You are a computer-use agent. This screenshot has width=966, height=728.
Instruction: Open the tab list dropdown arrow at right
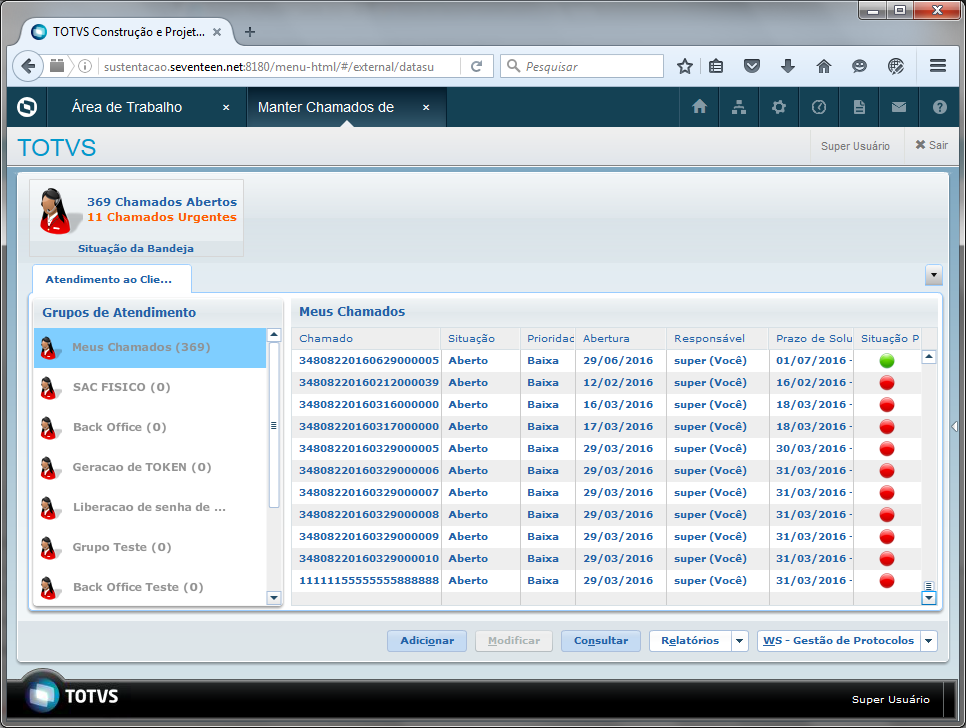933,275
